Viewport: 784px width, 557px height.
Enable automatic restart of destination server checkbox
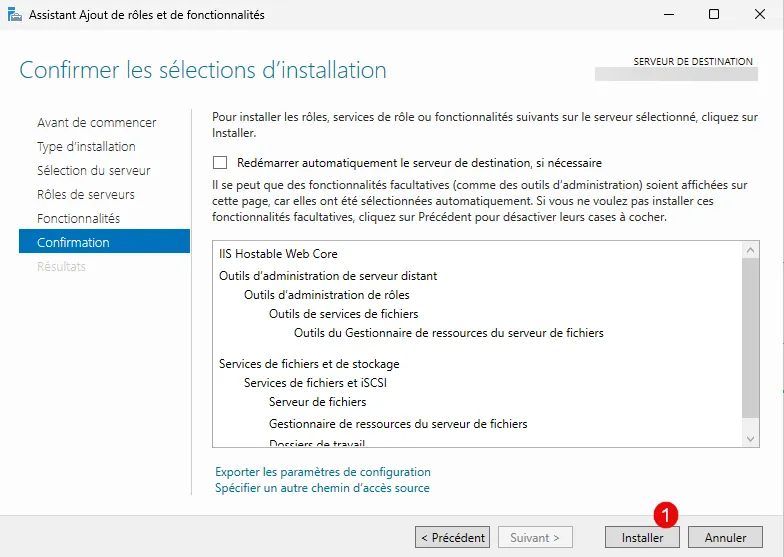tap(220, 163)
